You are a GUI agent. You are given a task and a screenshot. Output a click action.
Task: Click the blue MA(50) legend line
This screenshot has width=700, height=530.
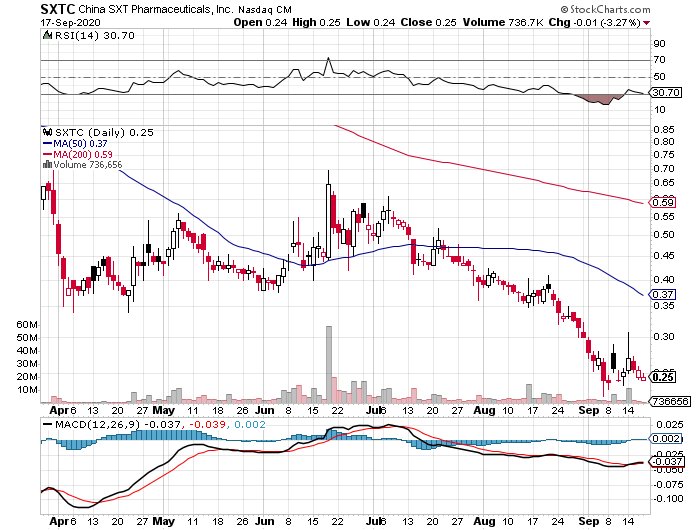47,143
